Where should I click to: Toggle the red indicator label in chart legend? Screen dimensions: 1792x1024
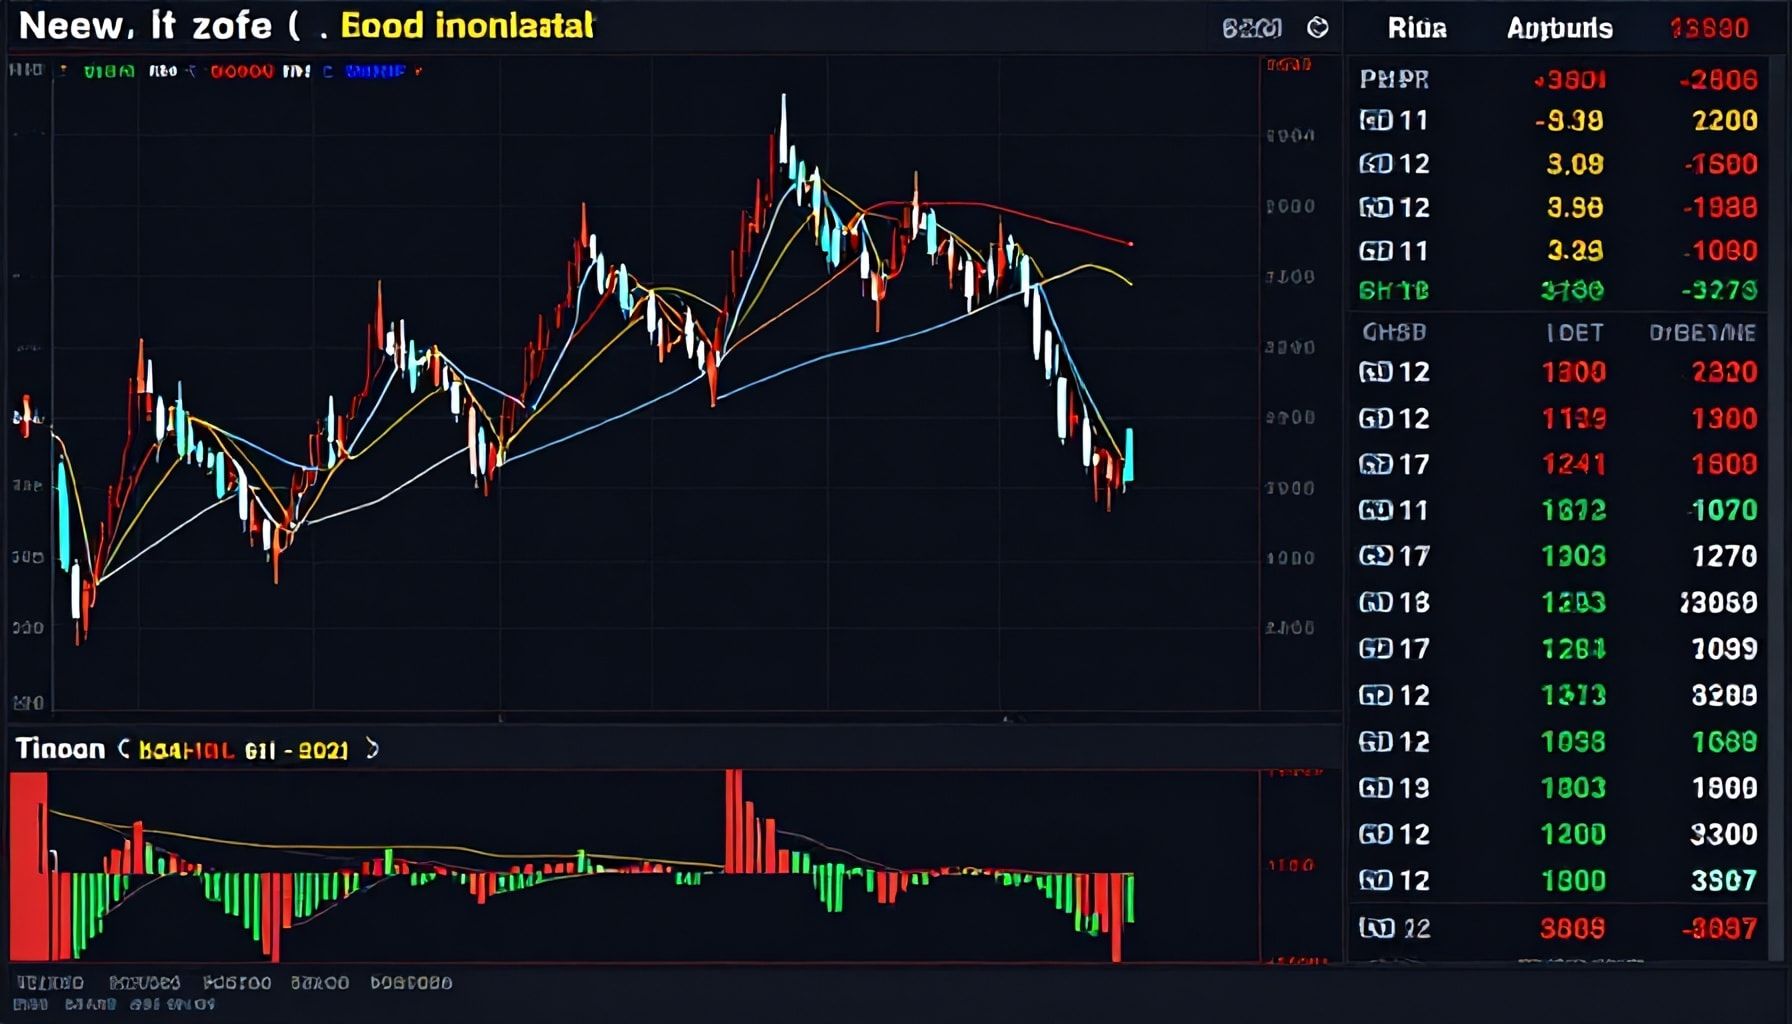click(241, 71)
